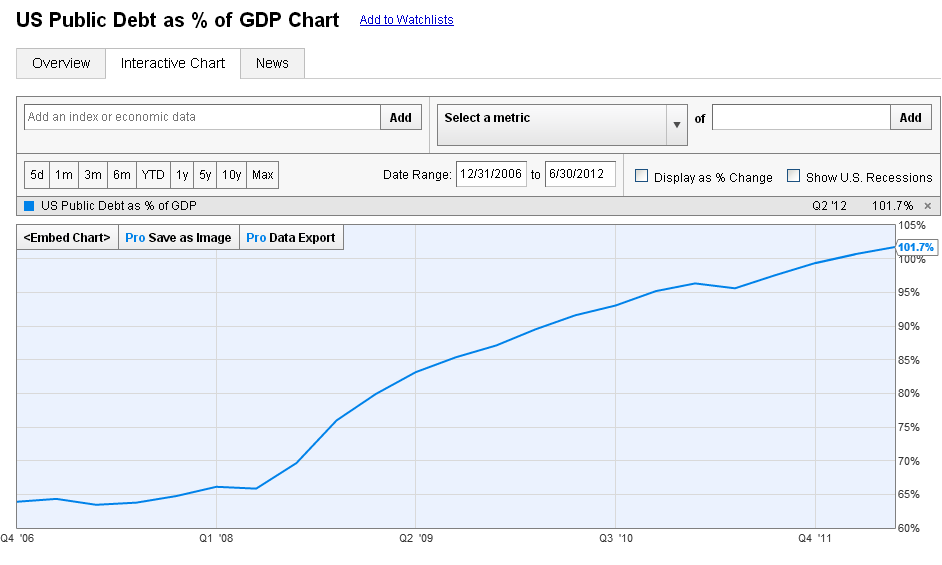Click the blue US Public Debt color swatch

point(28,206)
